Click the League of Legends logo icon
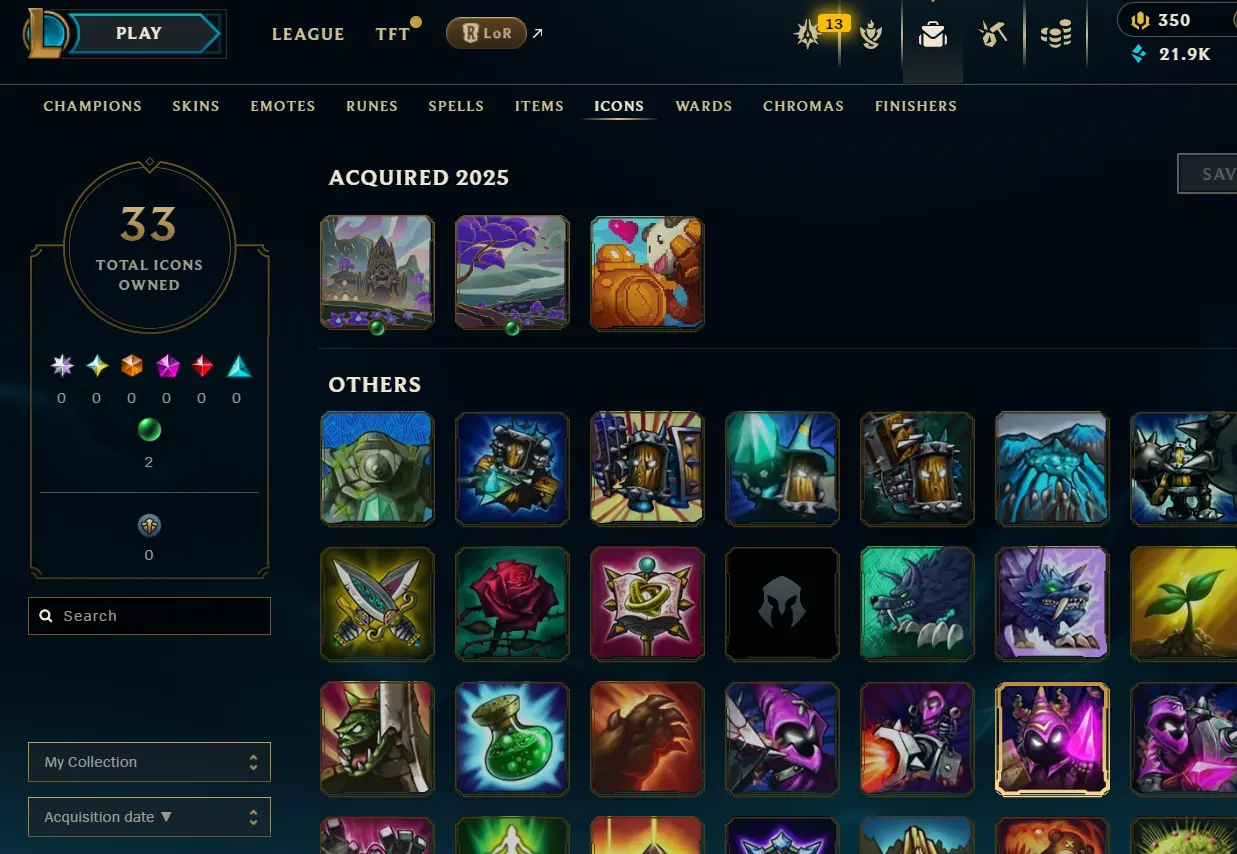This screenshot has height=854, width=1237. point(45,34)
